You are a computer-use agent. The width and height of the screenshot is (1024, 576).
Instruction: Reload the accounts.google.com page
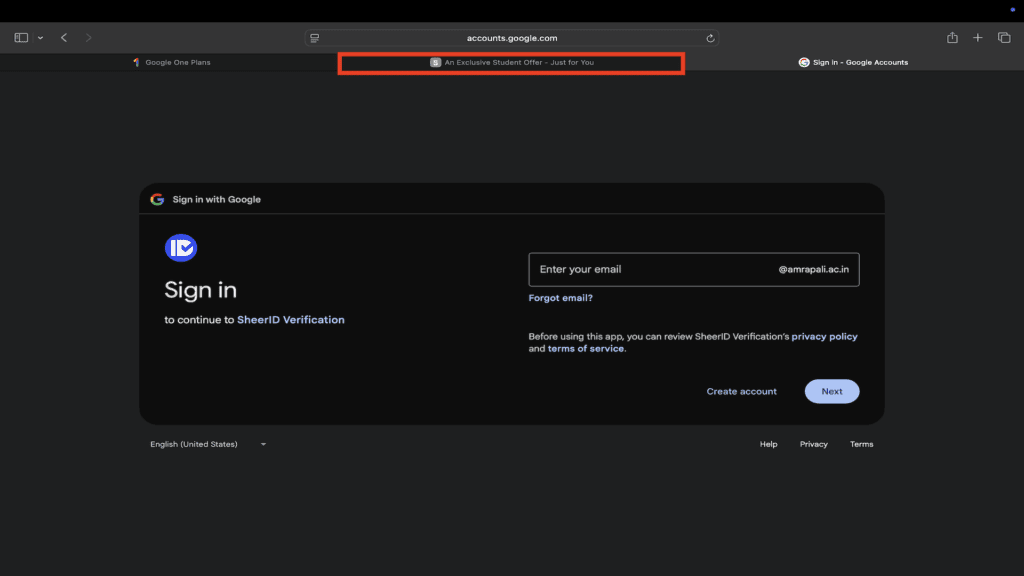pos(710,37)
